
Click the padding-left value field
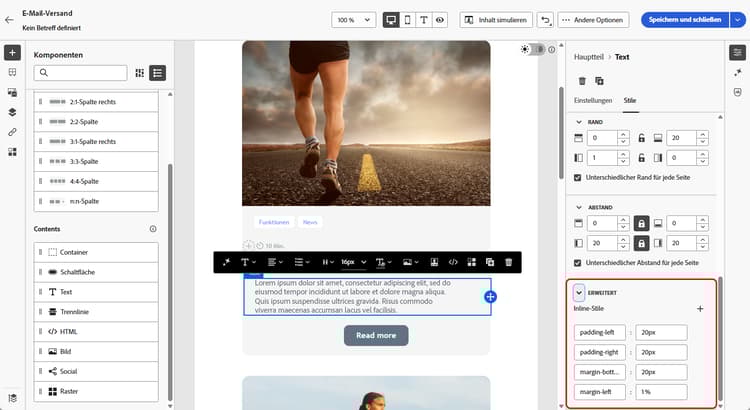click(661, 332)
